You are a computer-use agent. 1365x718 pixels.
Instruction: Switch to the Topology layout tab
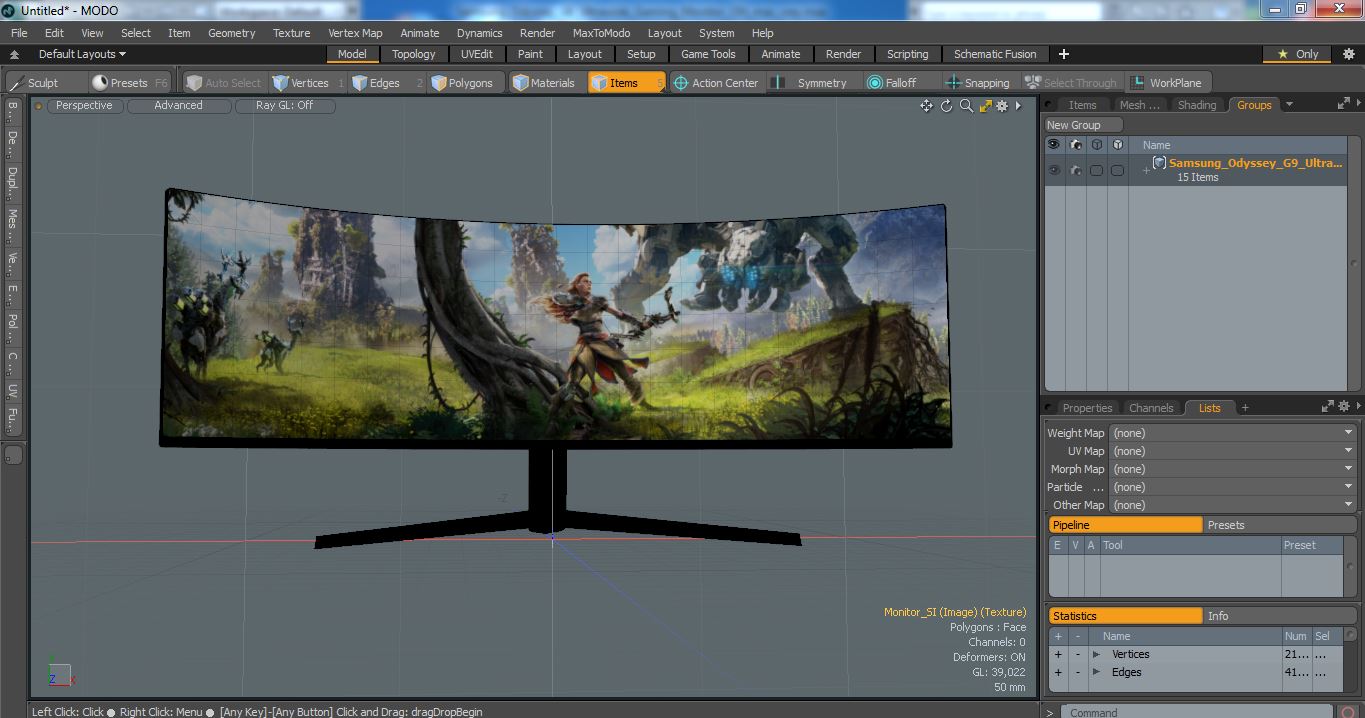[x=413, y=54]
